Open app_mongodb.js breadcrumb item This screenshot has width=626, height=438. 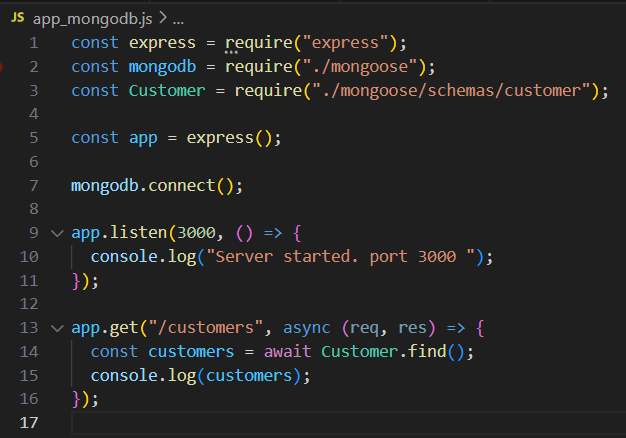click(x=93, y=19)
